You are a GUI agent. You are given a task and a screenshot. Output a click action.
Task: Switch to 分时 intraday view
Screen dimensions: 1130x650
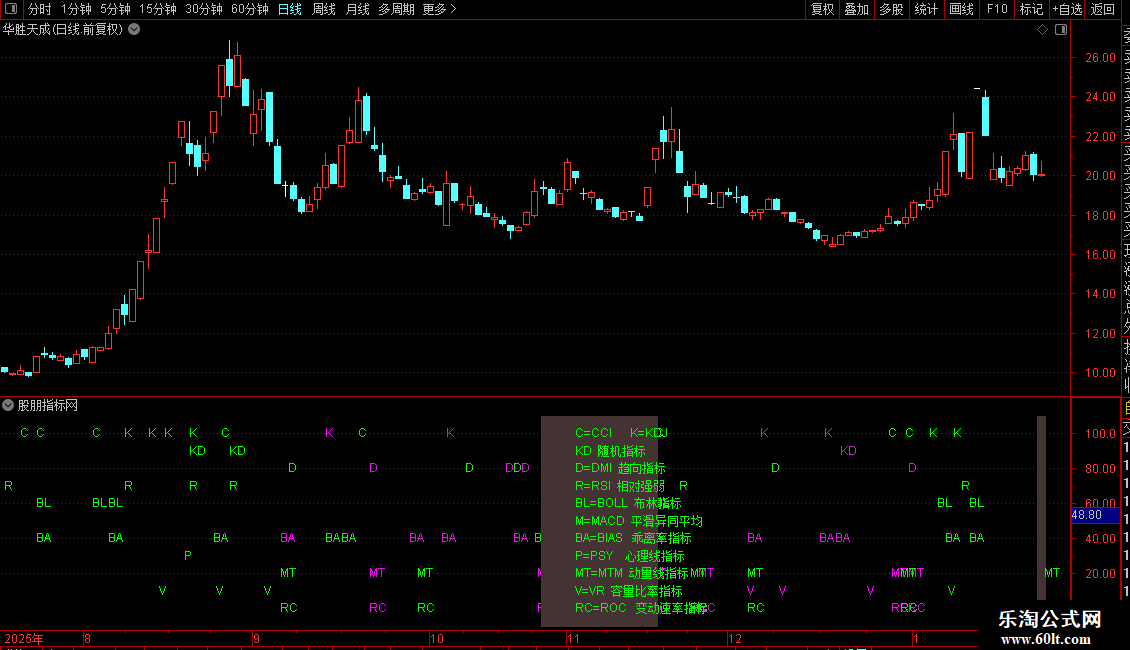[40, 9]
